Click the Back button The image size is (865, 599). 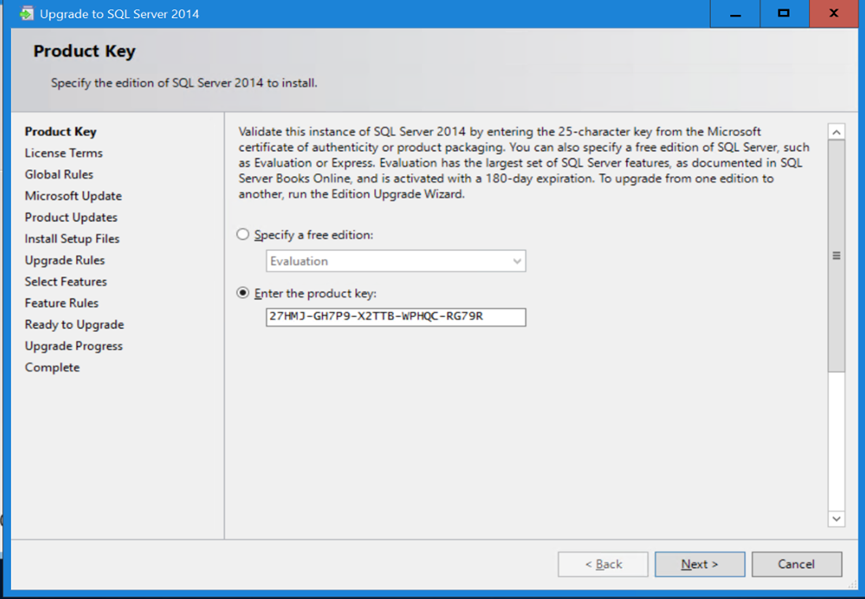click(x=603, y=564)
